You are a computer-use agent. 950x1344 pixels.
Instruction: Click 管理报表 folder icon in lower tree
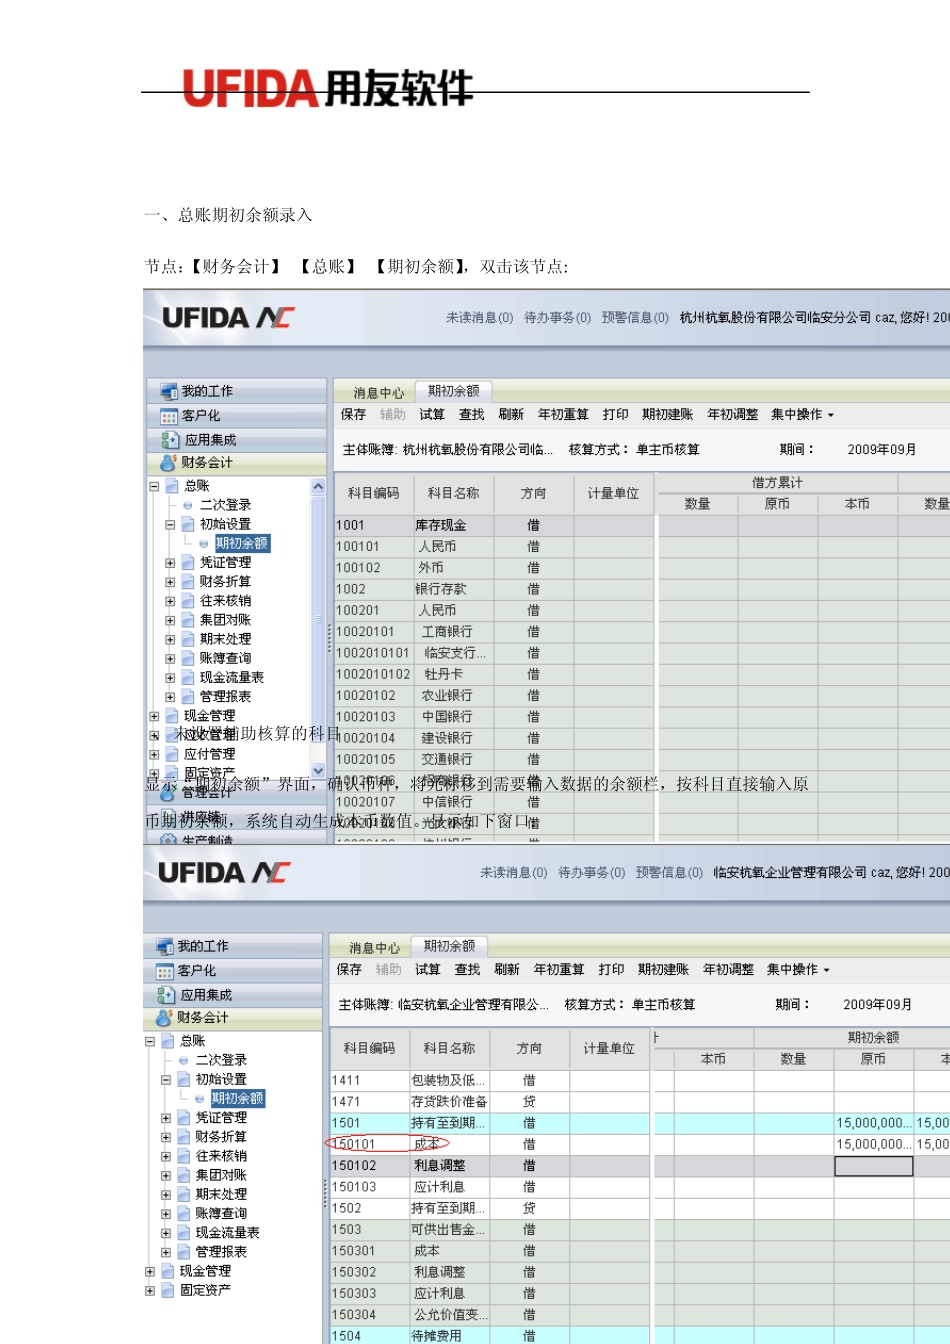click(184, 1252)
